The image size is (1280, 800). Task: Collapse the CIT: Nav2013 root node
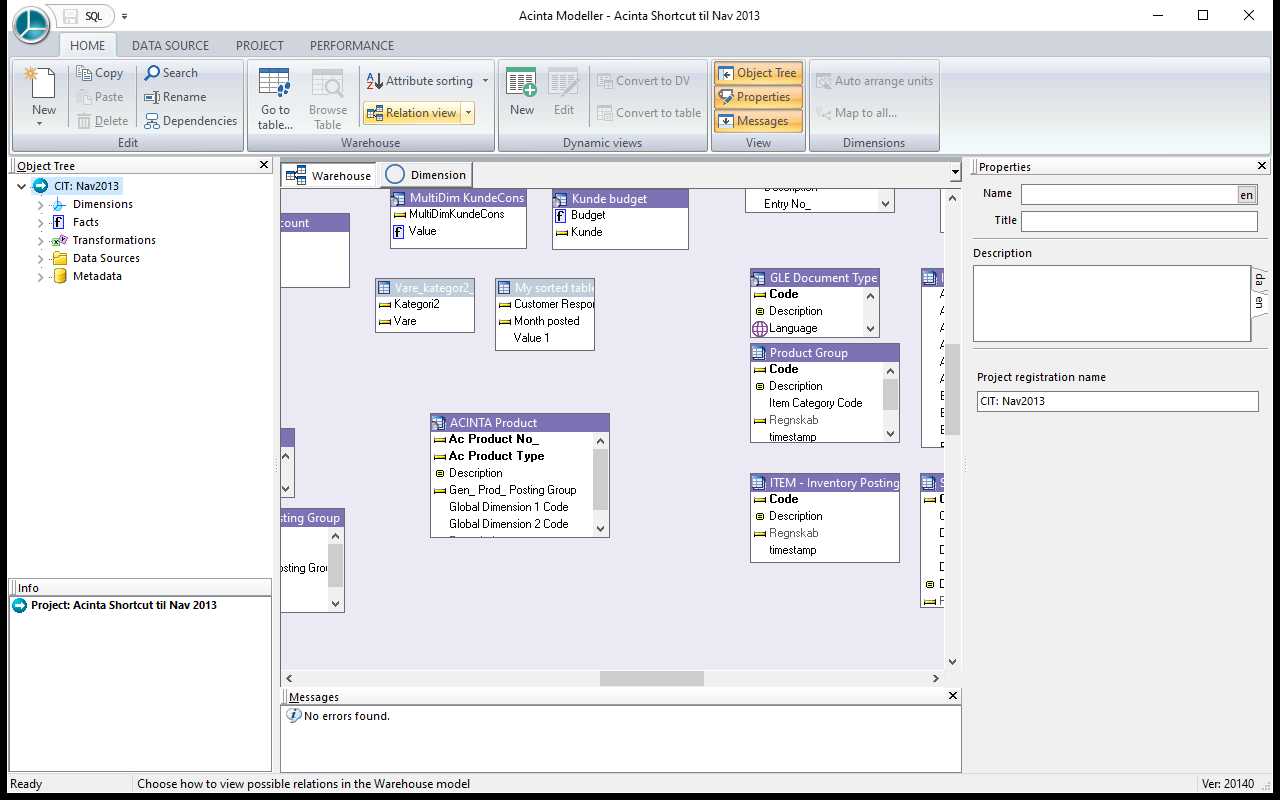22,186
